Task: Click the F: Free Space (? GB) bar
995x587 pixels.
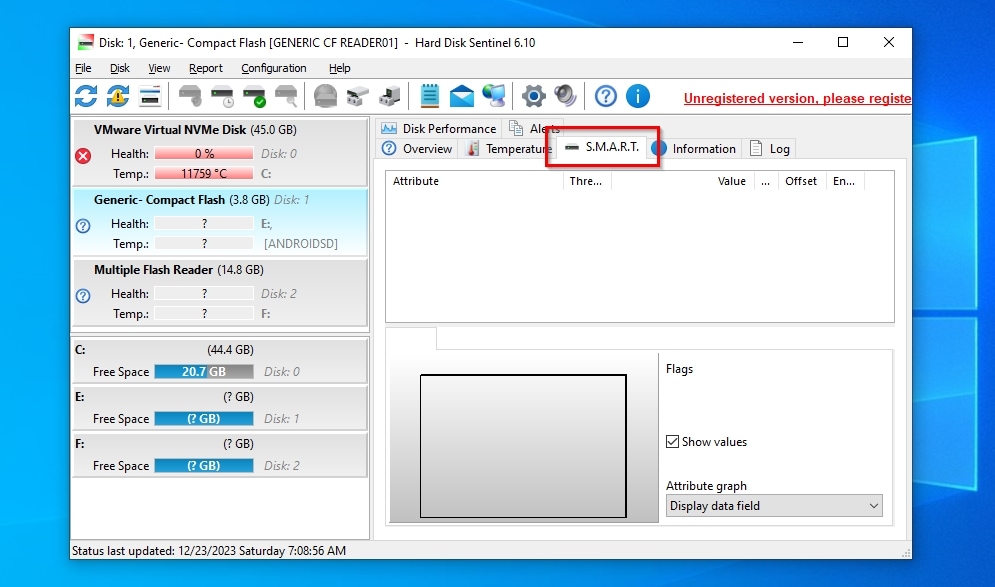Action: [204, 466]
